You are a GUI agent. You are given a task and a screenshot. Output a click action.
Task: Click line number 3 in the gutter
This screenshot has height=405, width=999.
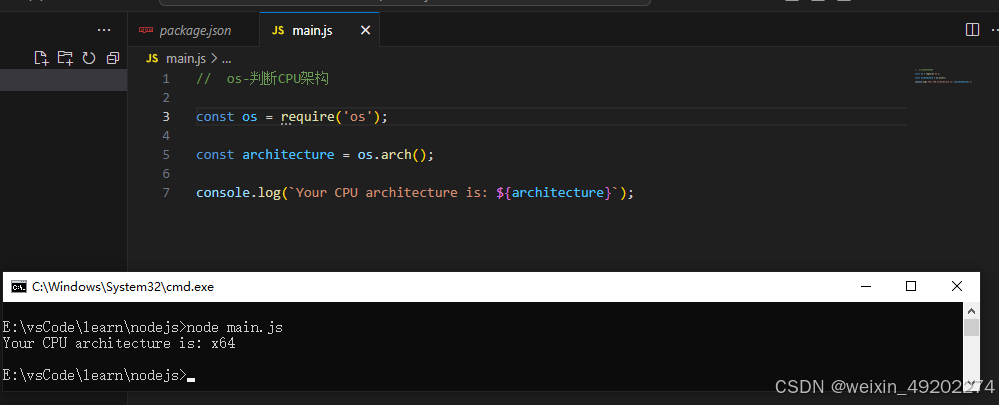(x=166, y=117)
